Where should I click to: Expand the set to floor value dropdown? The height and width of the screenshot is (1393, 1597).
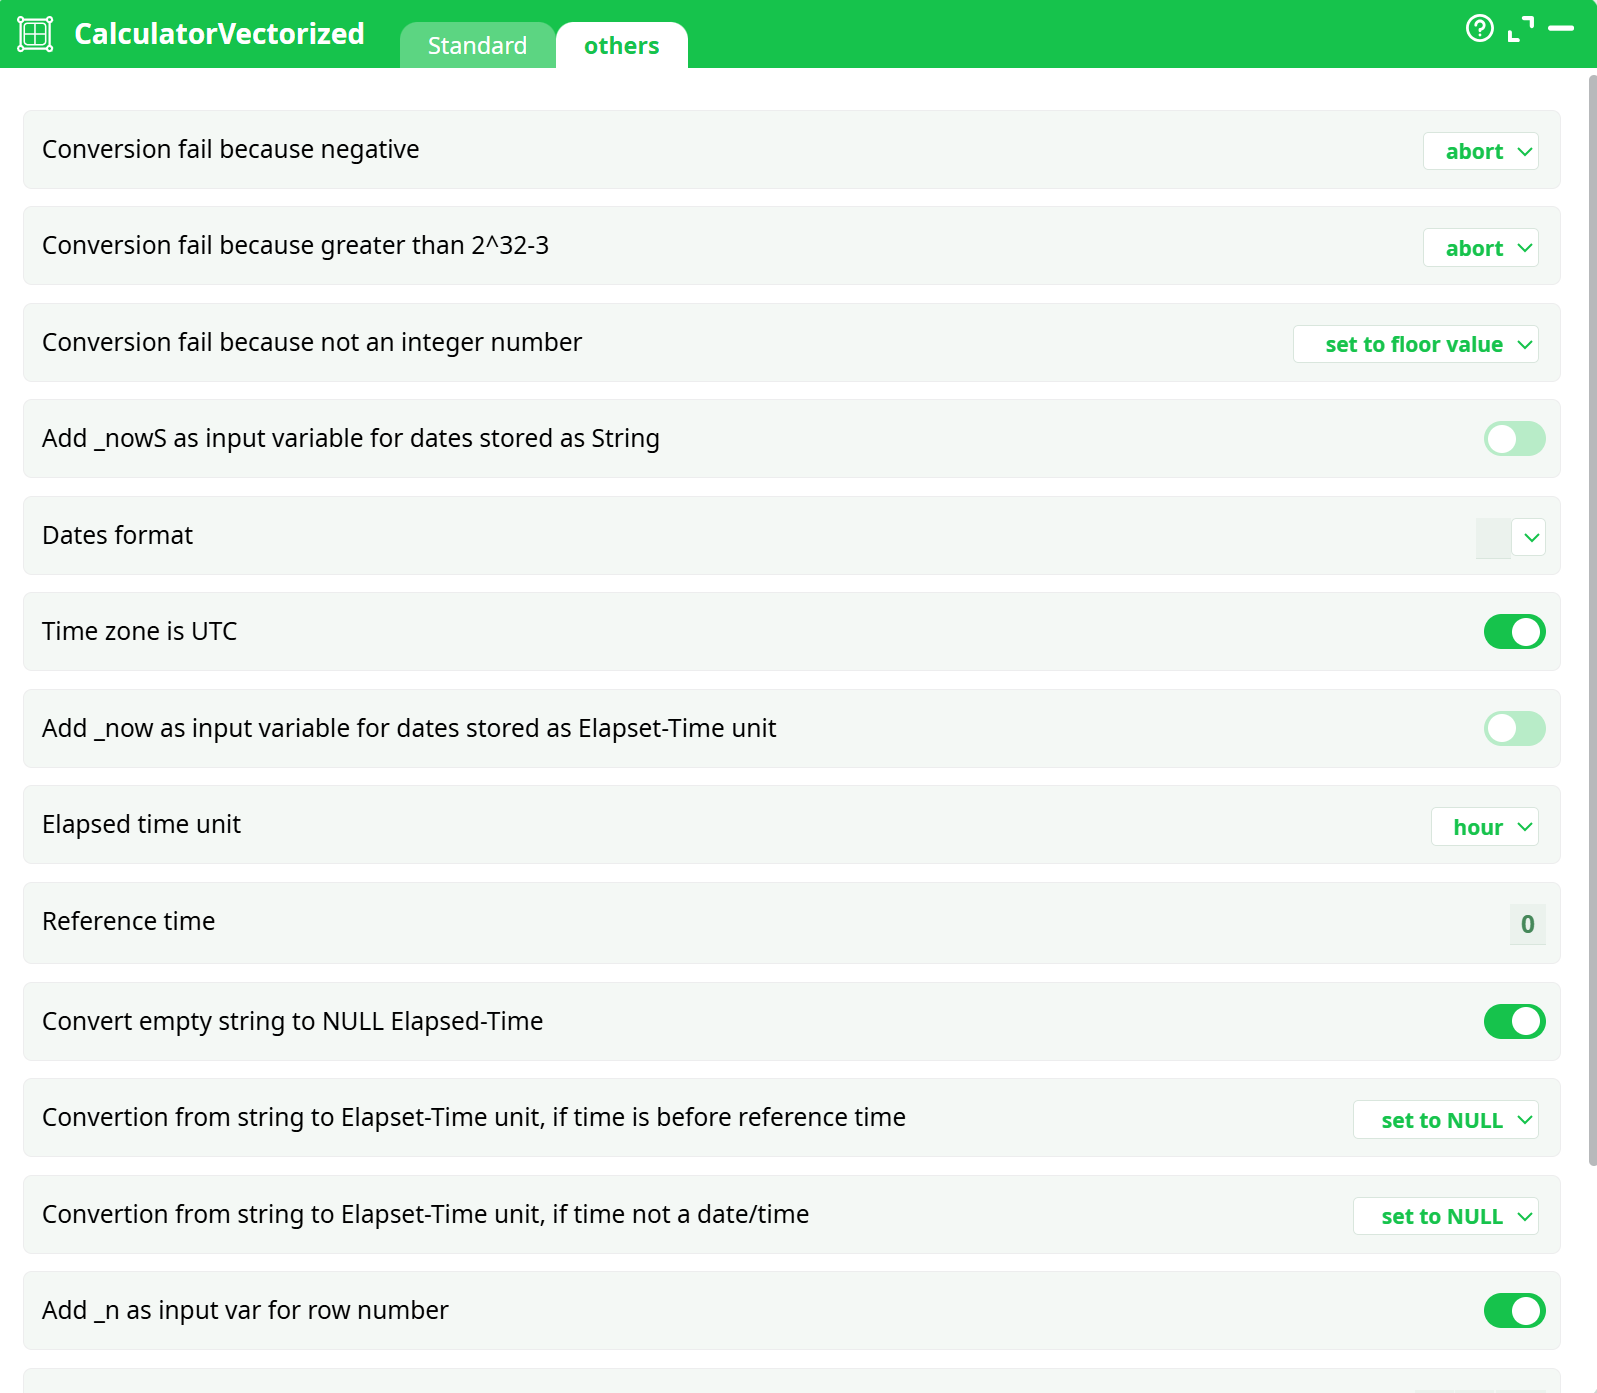(x=1415, y=345)
